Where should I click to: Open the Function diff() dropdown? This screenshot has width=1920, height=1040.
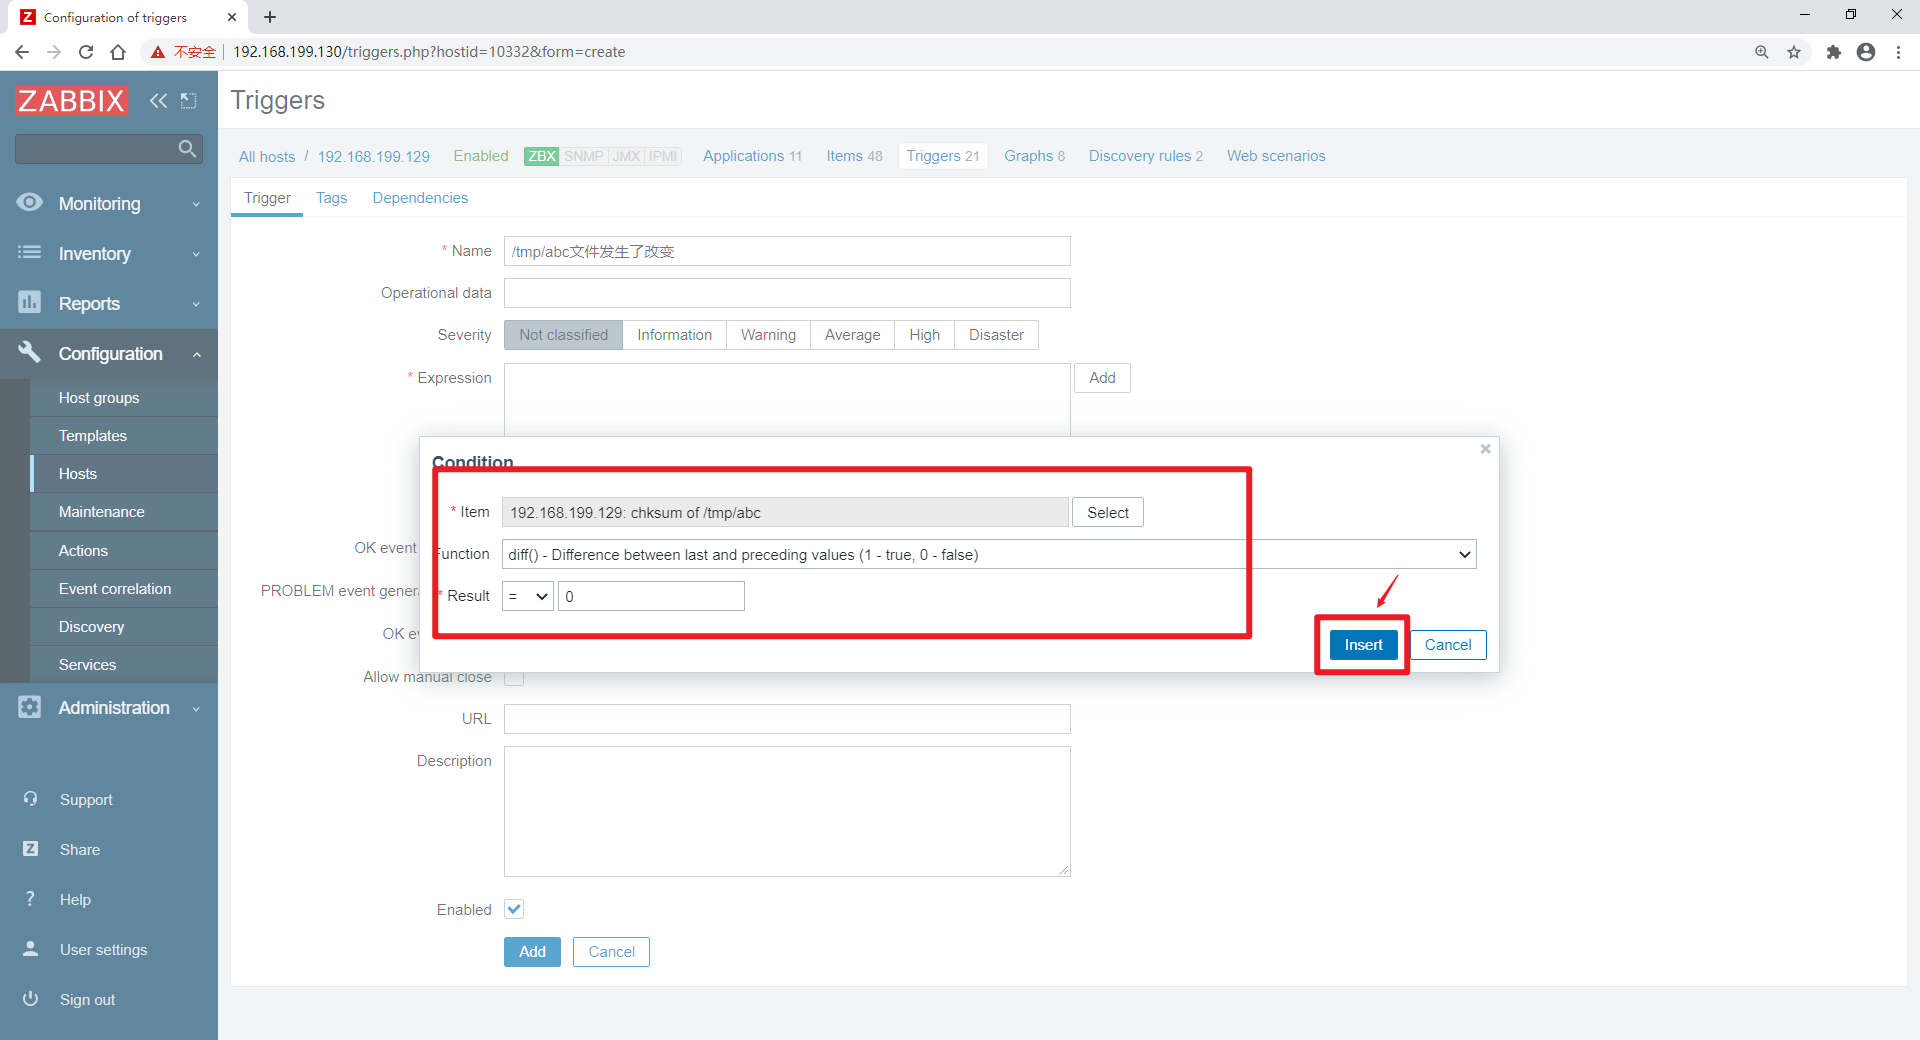pos(989,554)
